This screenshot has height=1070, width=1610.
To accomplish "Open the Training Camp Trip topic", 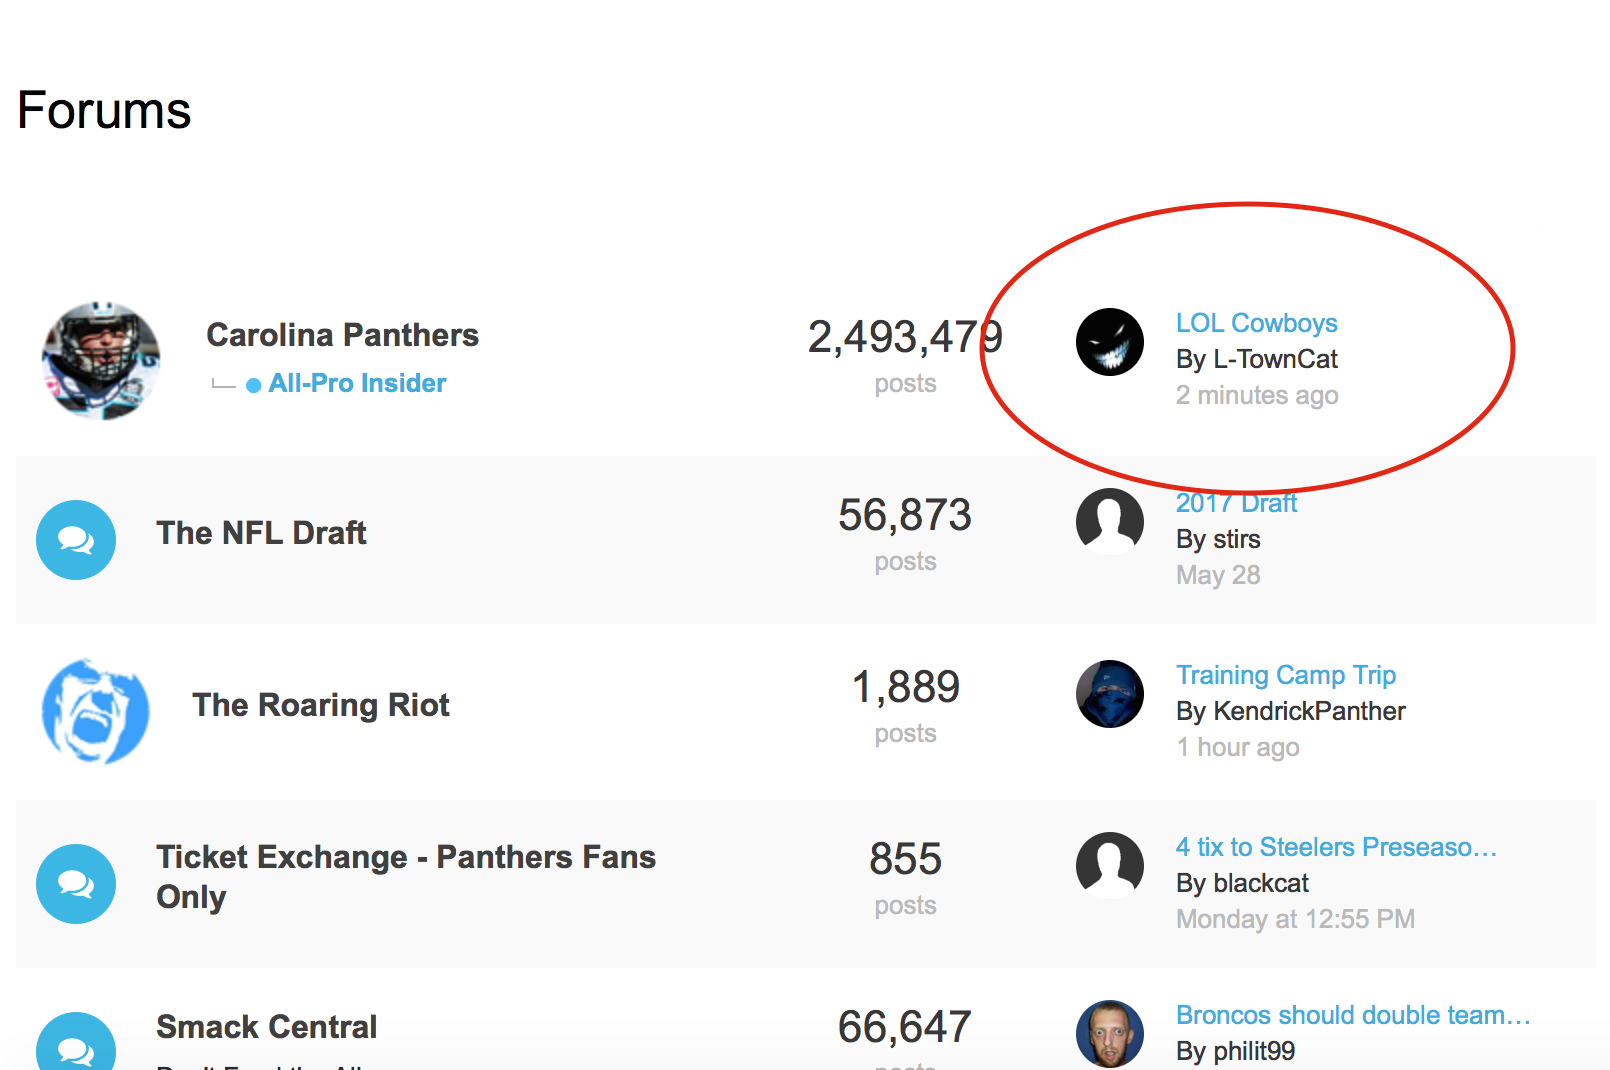I will (1286, 675).
